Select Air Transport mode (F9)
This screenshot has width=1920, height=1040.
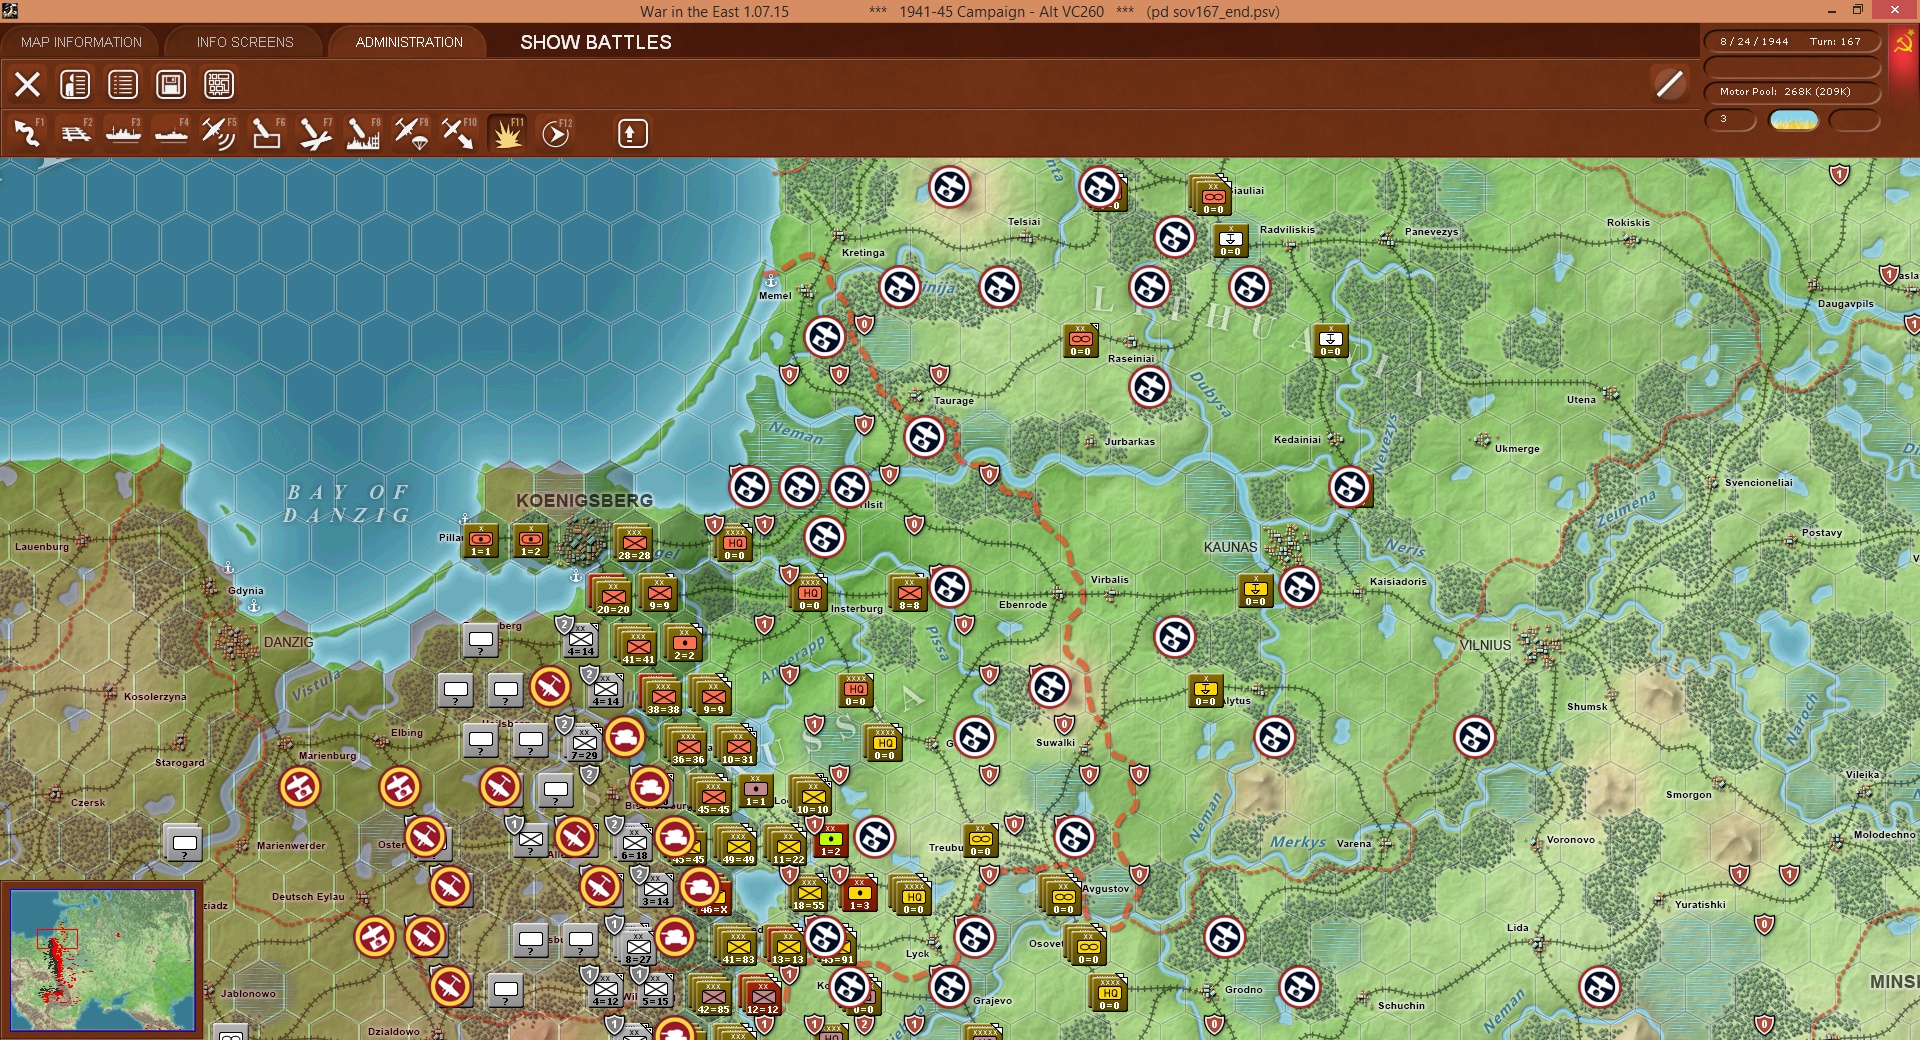tap(411, 133)
